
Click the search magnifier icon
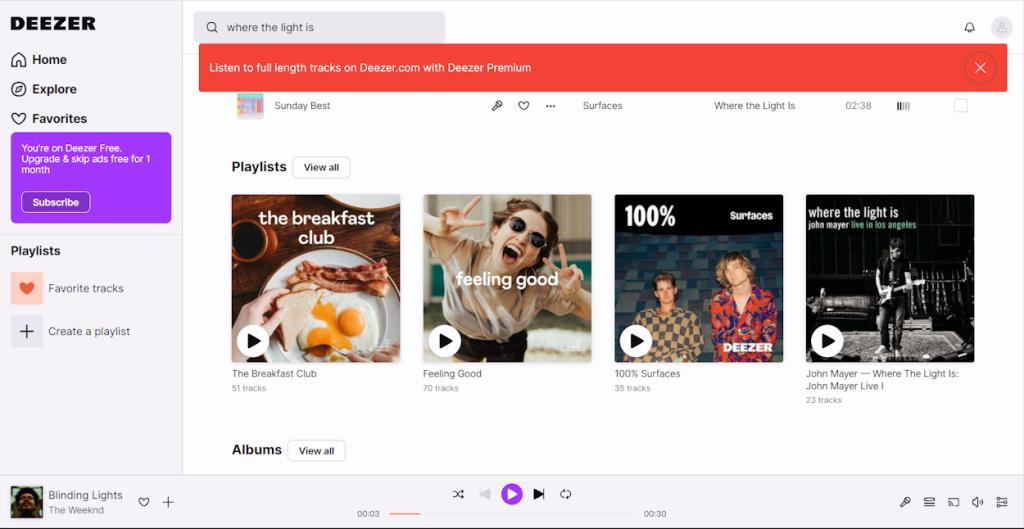click(212, 27)
